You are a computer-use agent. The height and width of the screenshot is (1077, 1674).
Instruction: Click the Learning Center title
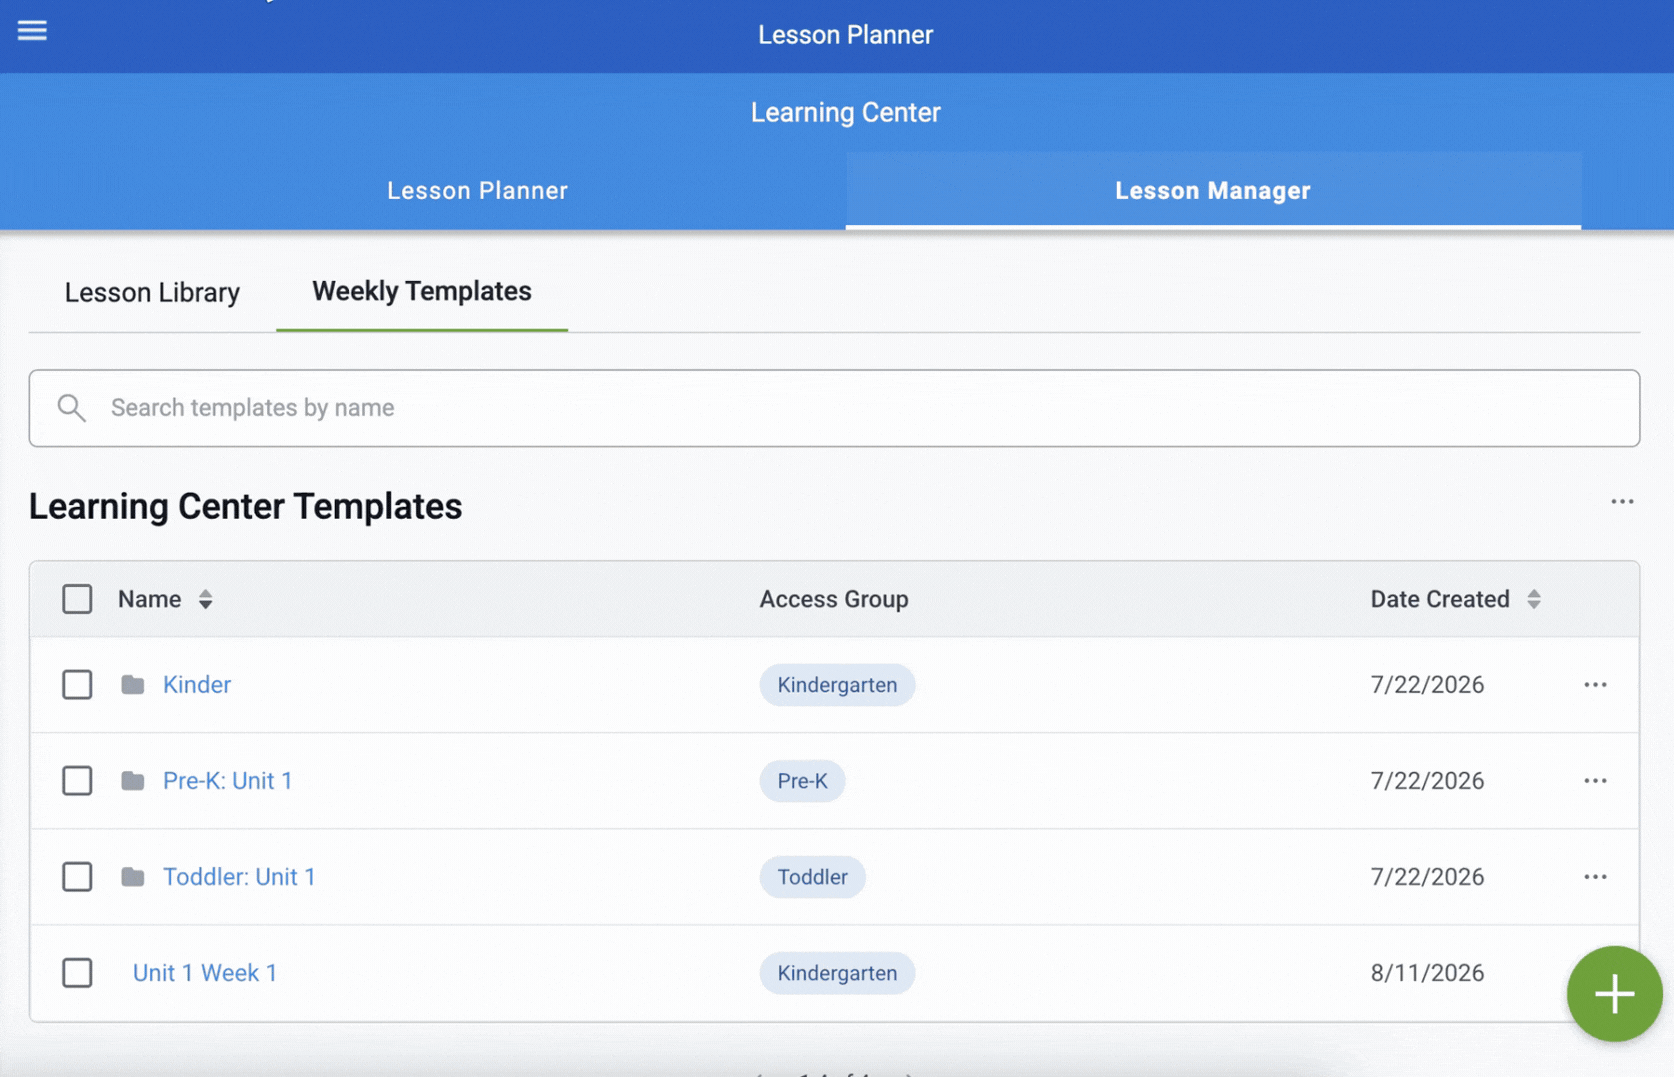pos(845,112)
